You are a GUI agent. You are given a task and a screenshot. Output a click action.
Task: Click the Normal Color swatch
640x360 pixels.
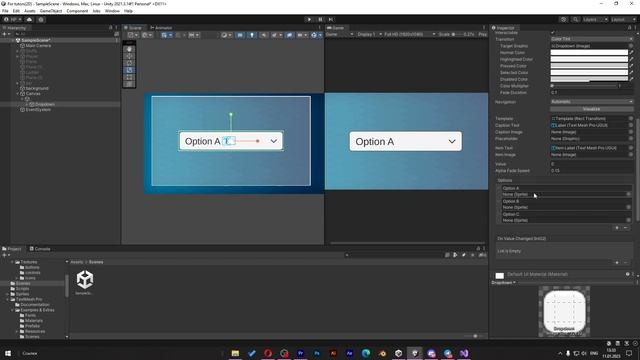pyautogui.click(x=589, y=52)
